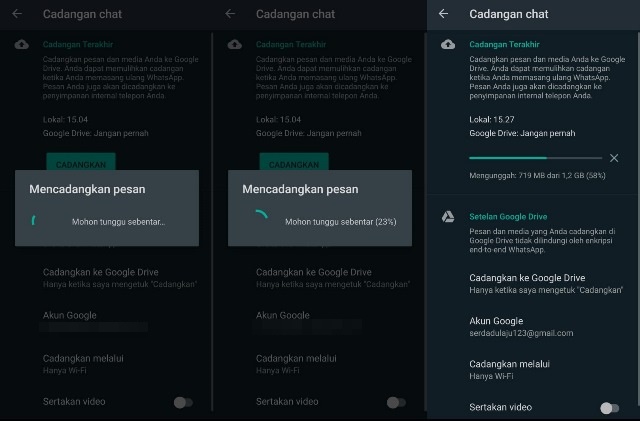Click the Lokal: 15.27 text
640x421 pixels.
(x=492, y=120)
